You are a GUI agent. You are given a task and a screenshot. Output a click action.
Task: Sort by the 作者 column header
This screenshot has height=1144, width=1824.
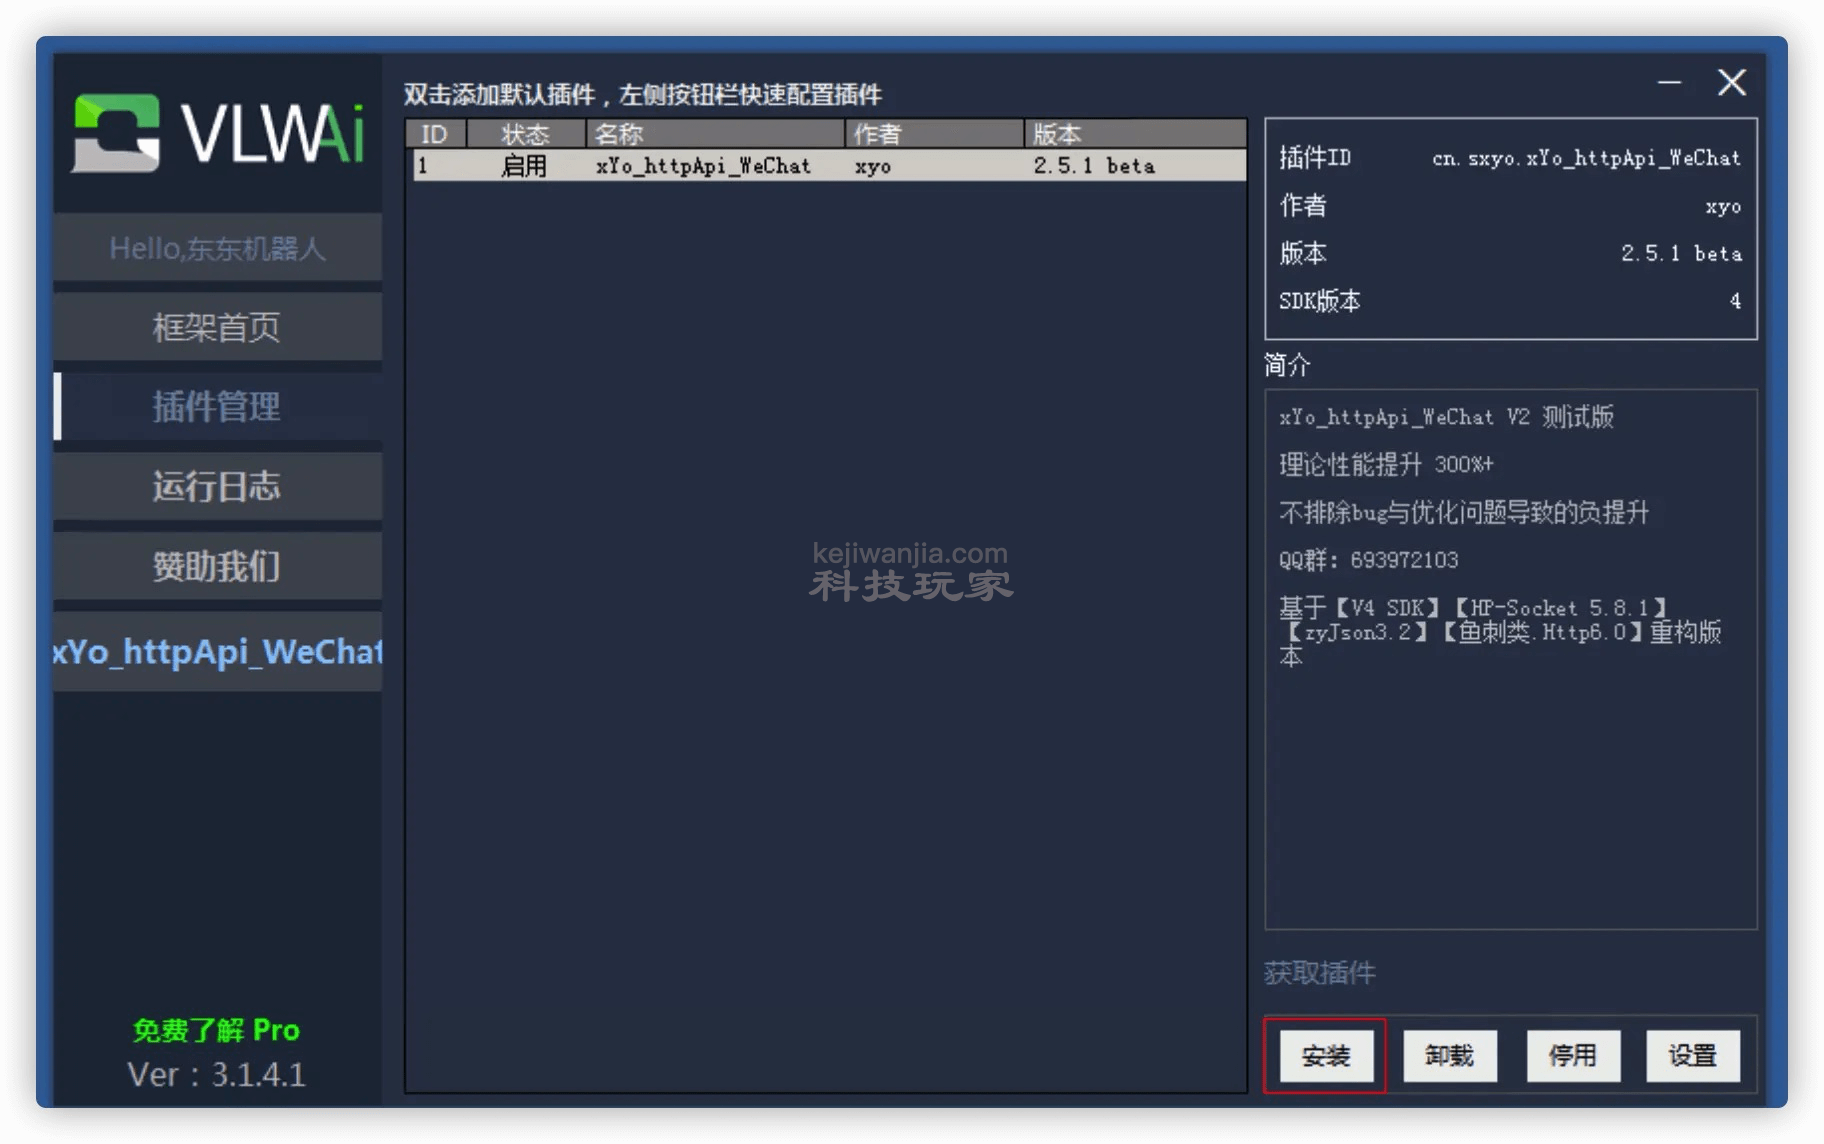point(935,134)
